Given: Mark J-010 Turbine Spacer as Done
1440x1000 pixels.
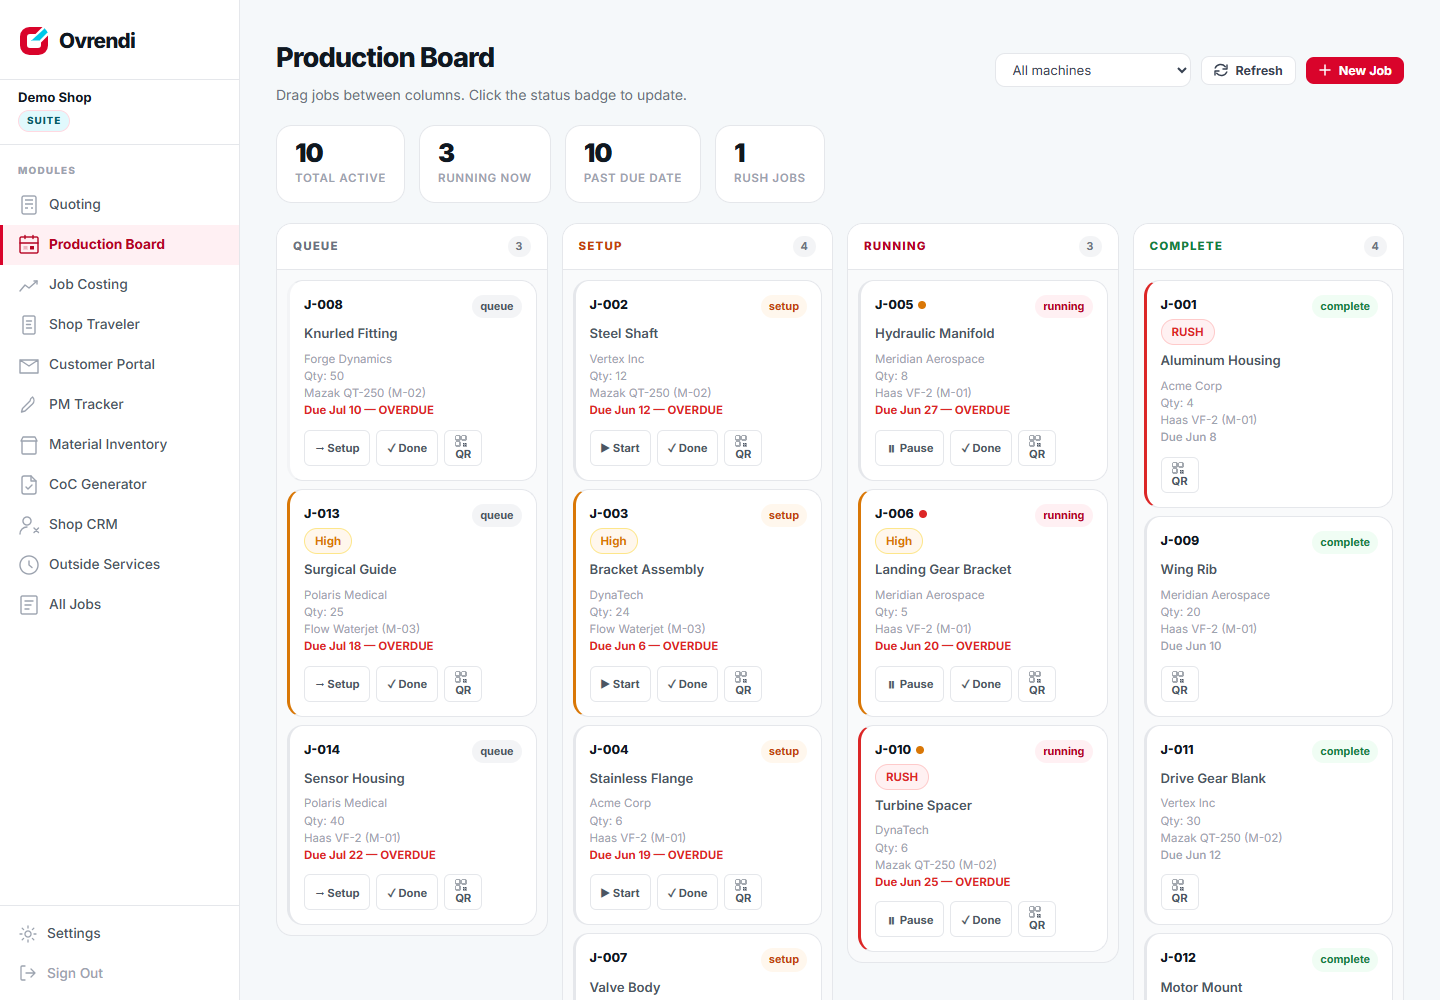Looking at the screenshot, I should [981, 919].
